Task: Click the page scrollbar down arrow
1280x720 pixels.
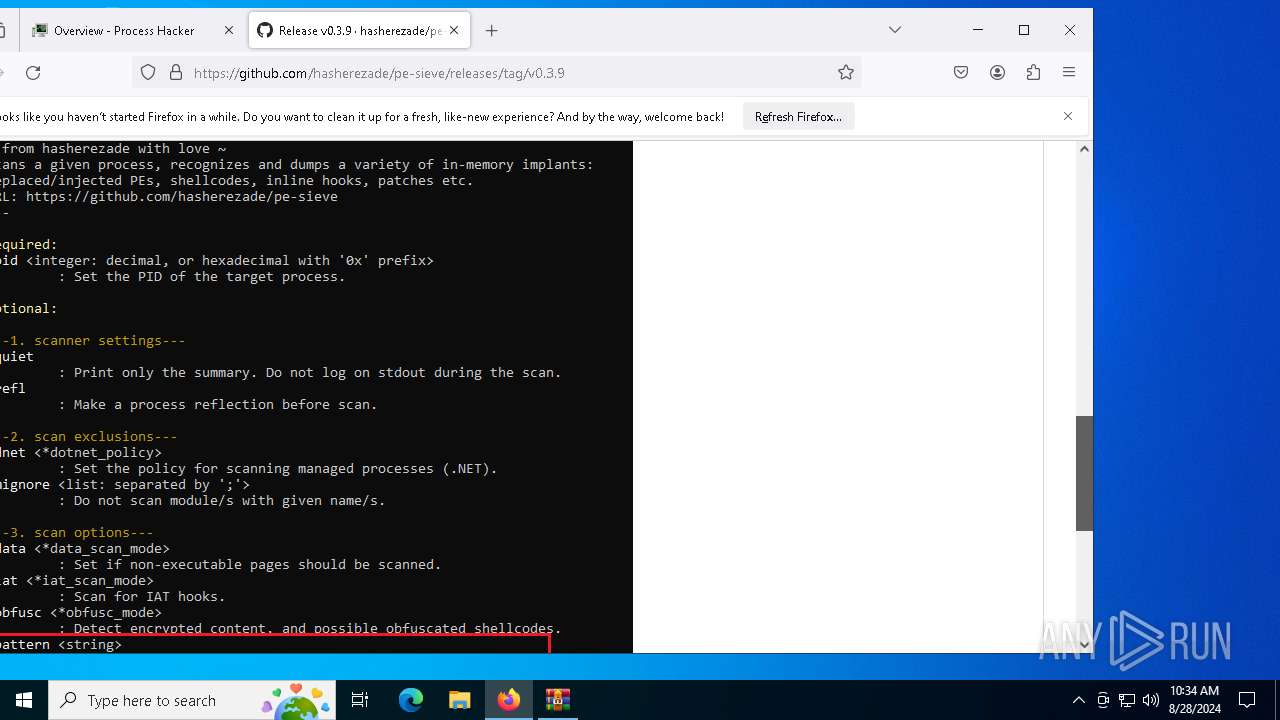Action: (x=1084, y=645)
